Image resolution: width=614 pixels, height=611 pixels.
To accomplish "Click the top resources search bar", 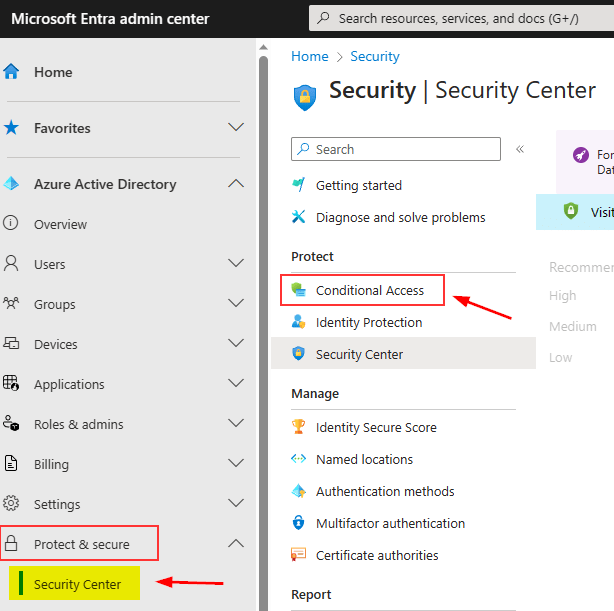I will [x=460, y=18].
